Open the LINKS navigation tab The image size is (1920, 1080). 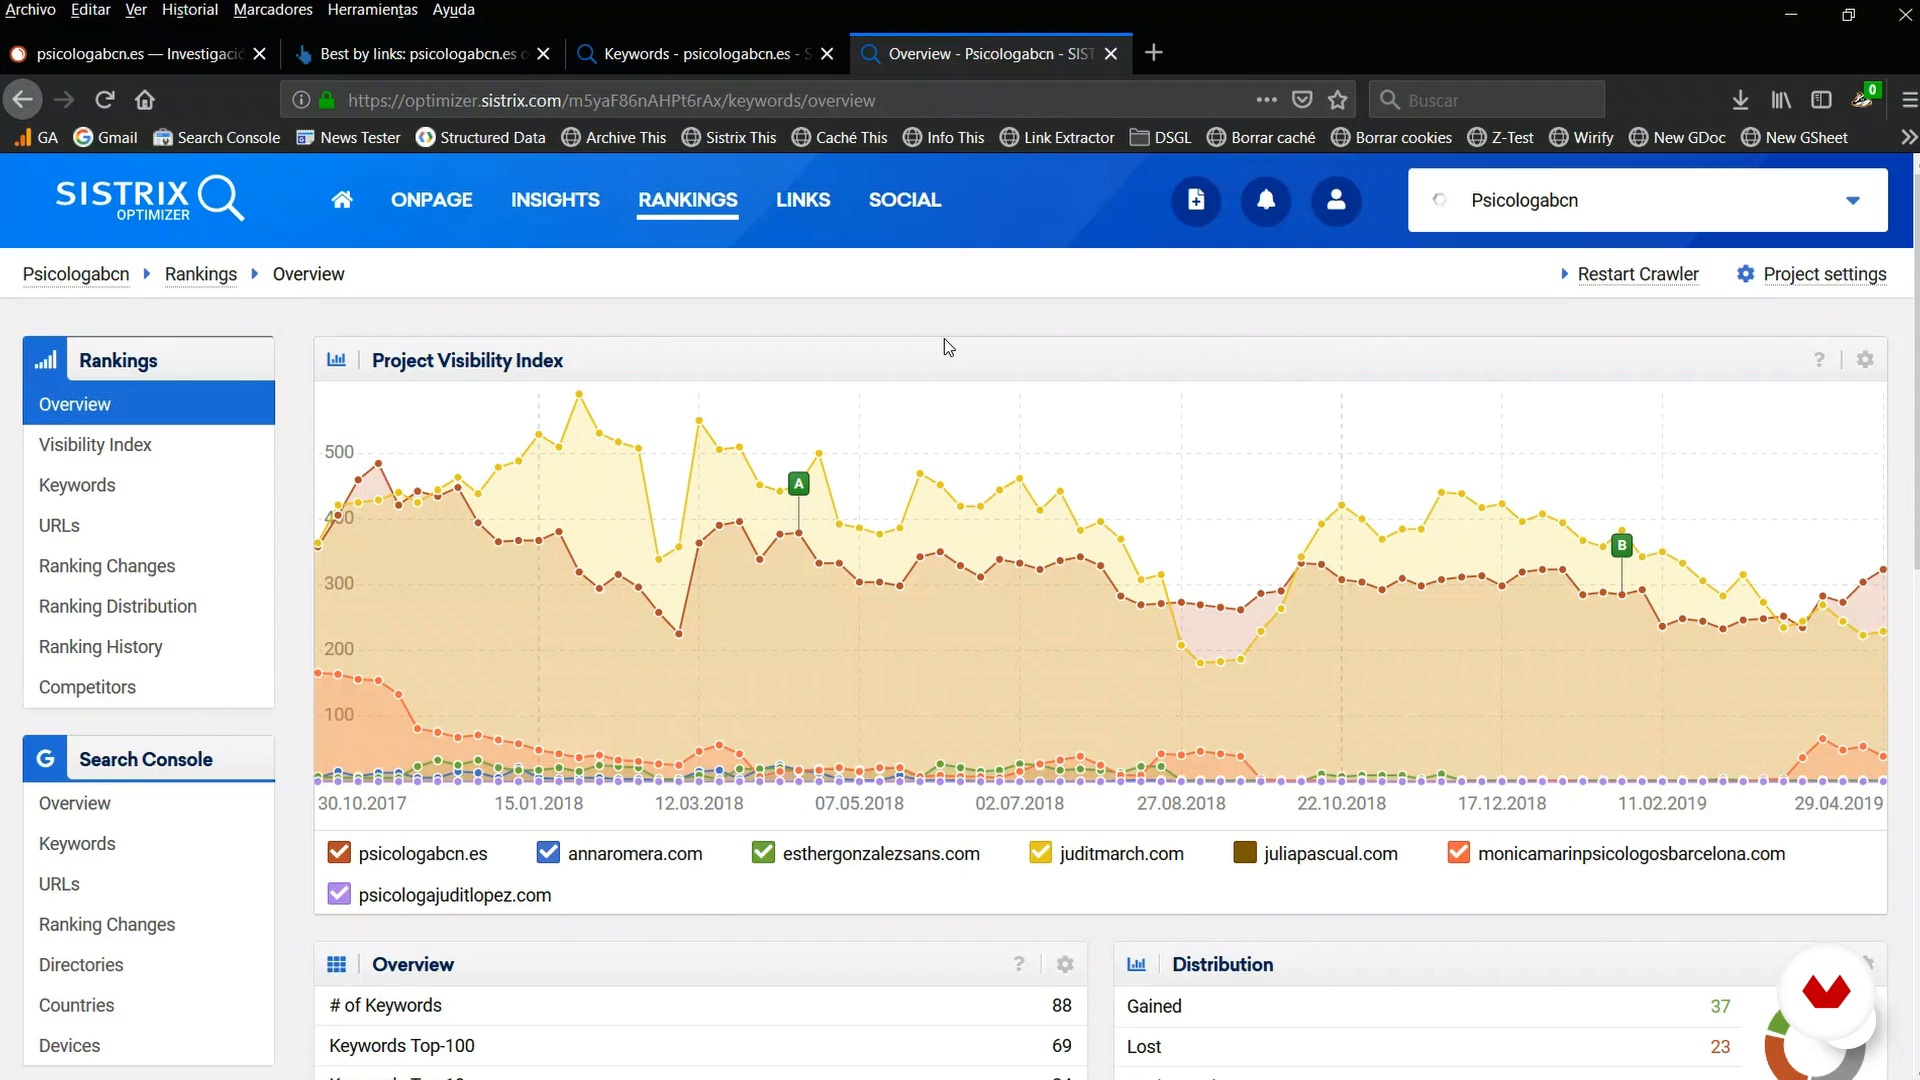803,200
